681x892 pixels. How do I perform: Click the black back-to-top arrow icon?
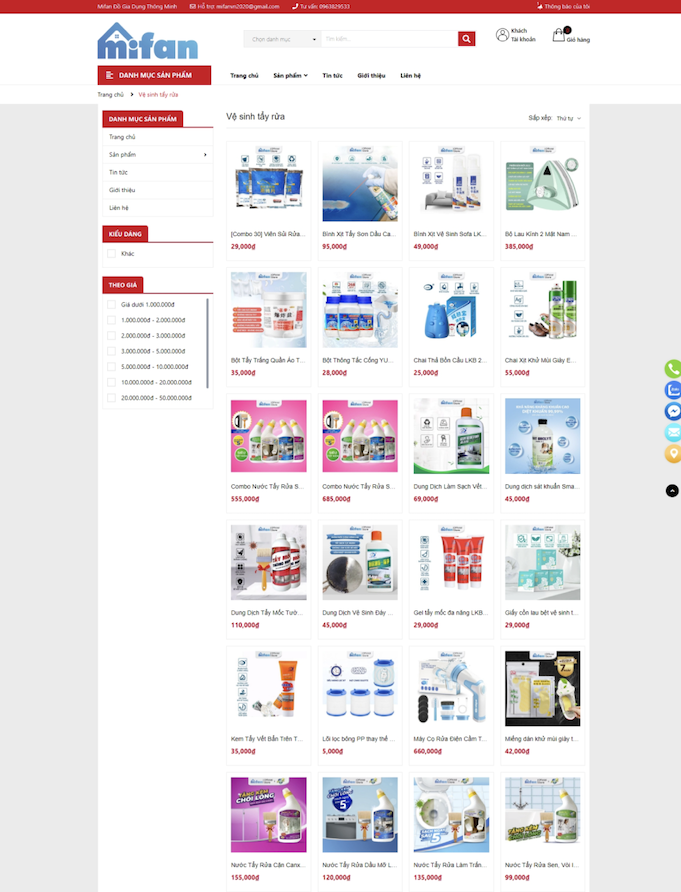[672, 490]
